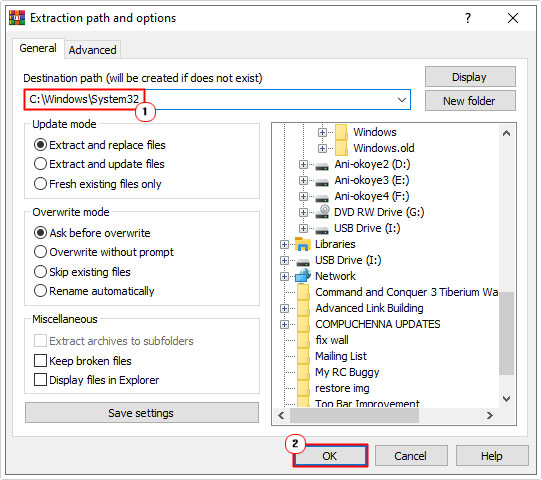This screenshot has height=480, width=542.
Task: Expand DVD RW Drive (G:) node
Action: [x=303, y=213]
